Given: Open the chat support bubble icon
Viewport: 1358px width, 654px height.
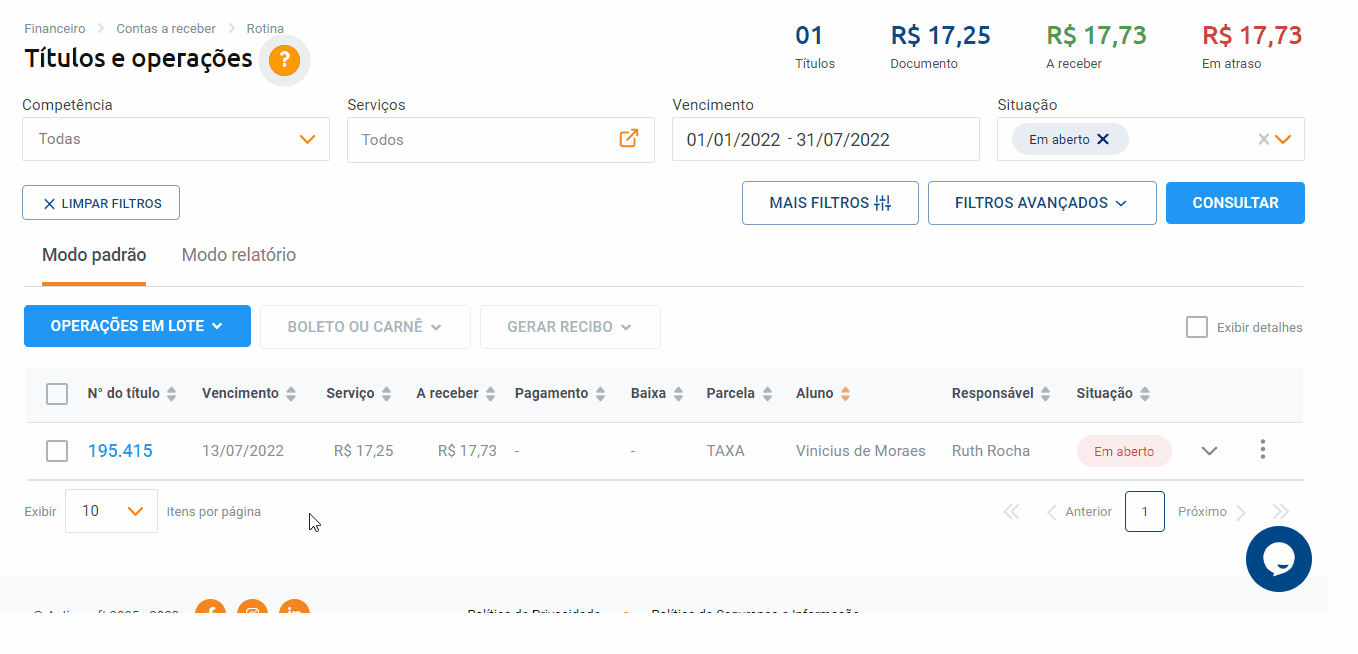Looking at the screenshot, I should 1279,559.
